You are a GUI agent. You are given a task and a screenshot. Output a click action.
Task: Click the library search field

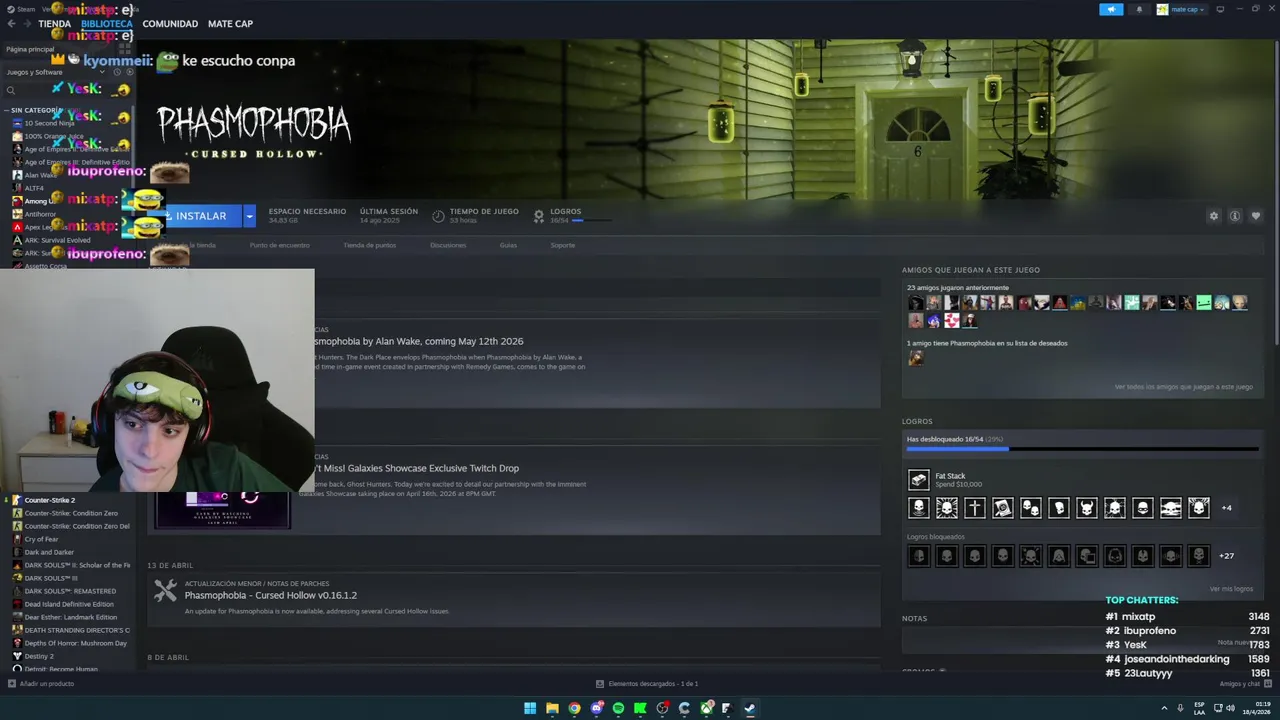coord(65,90)
